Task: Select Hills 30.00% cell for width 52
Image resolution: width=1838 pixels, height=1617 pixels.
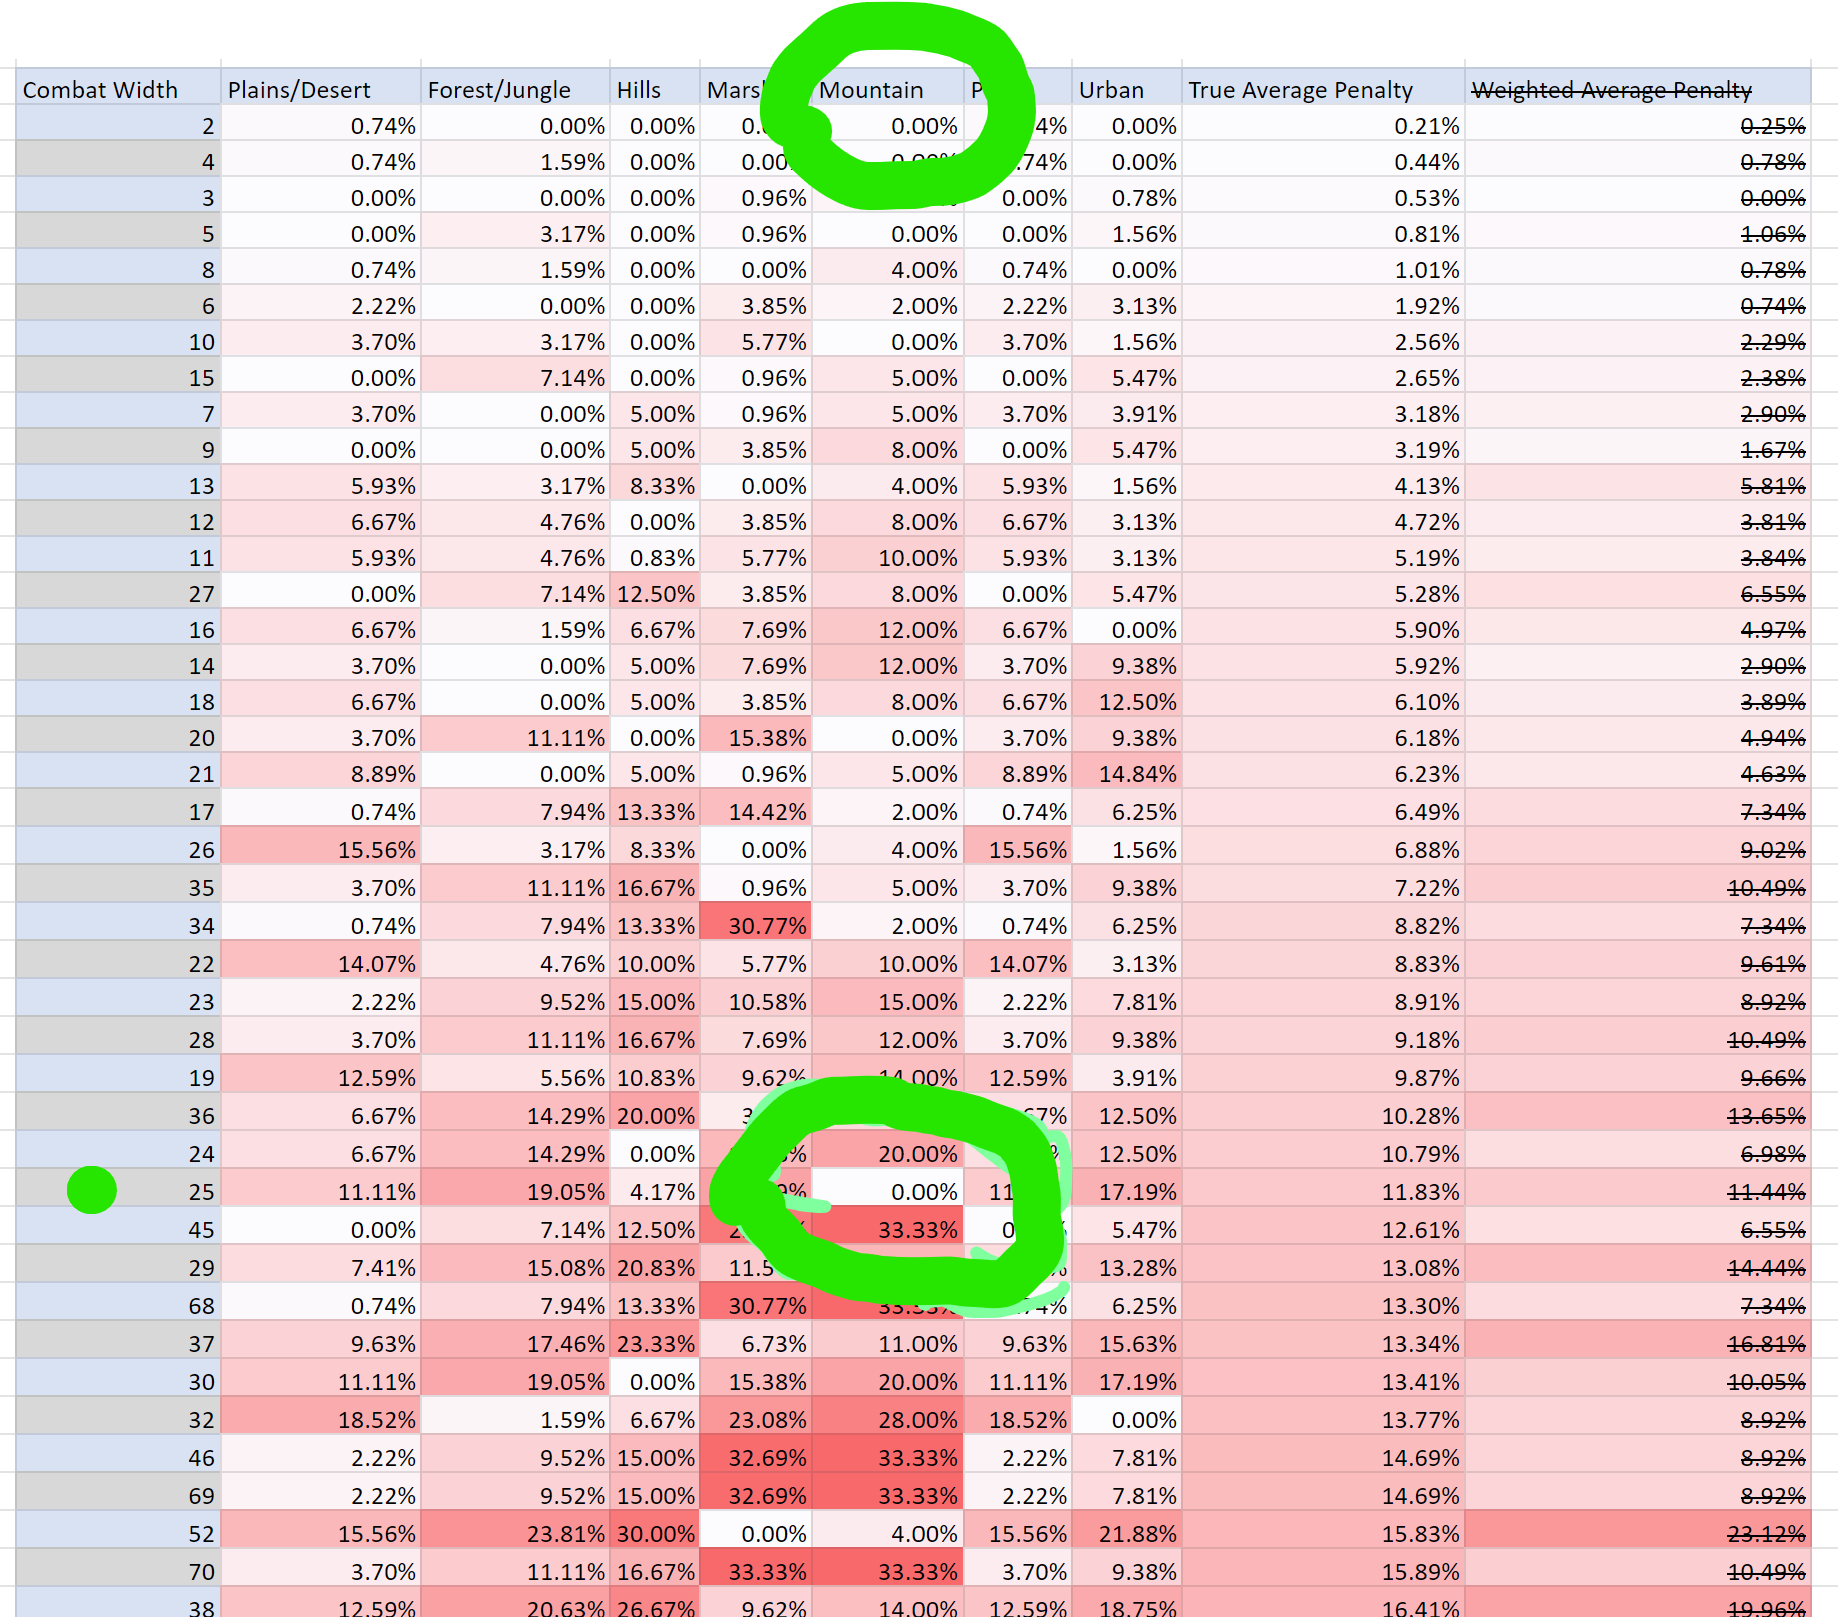Action: point(655,1534)
